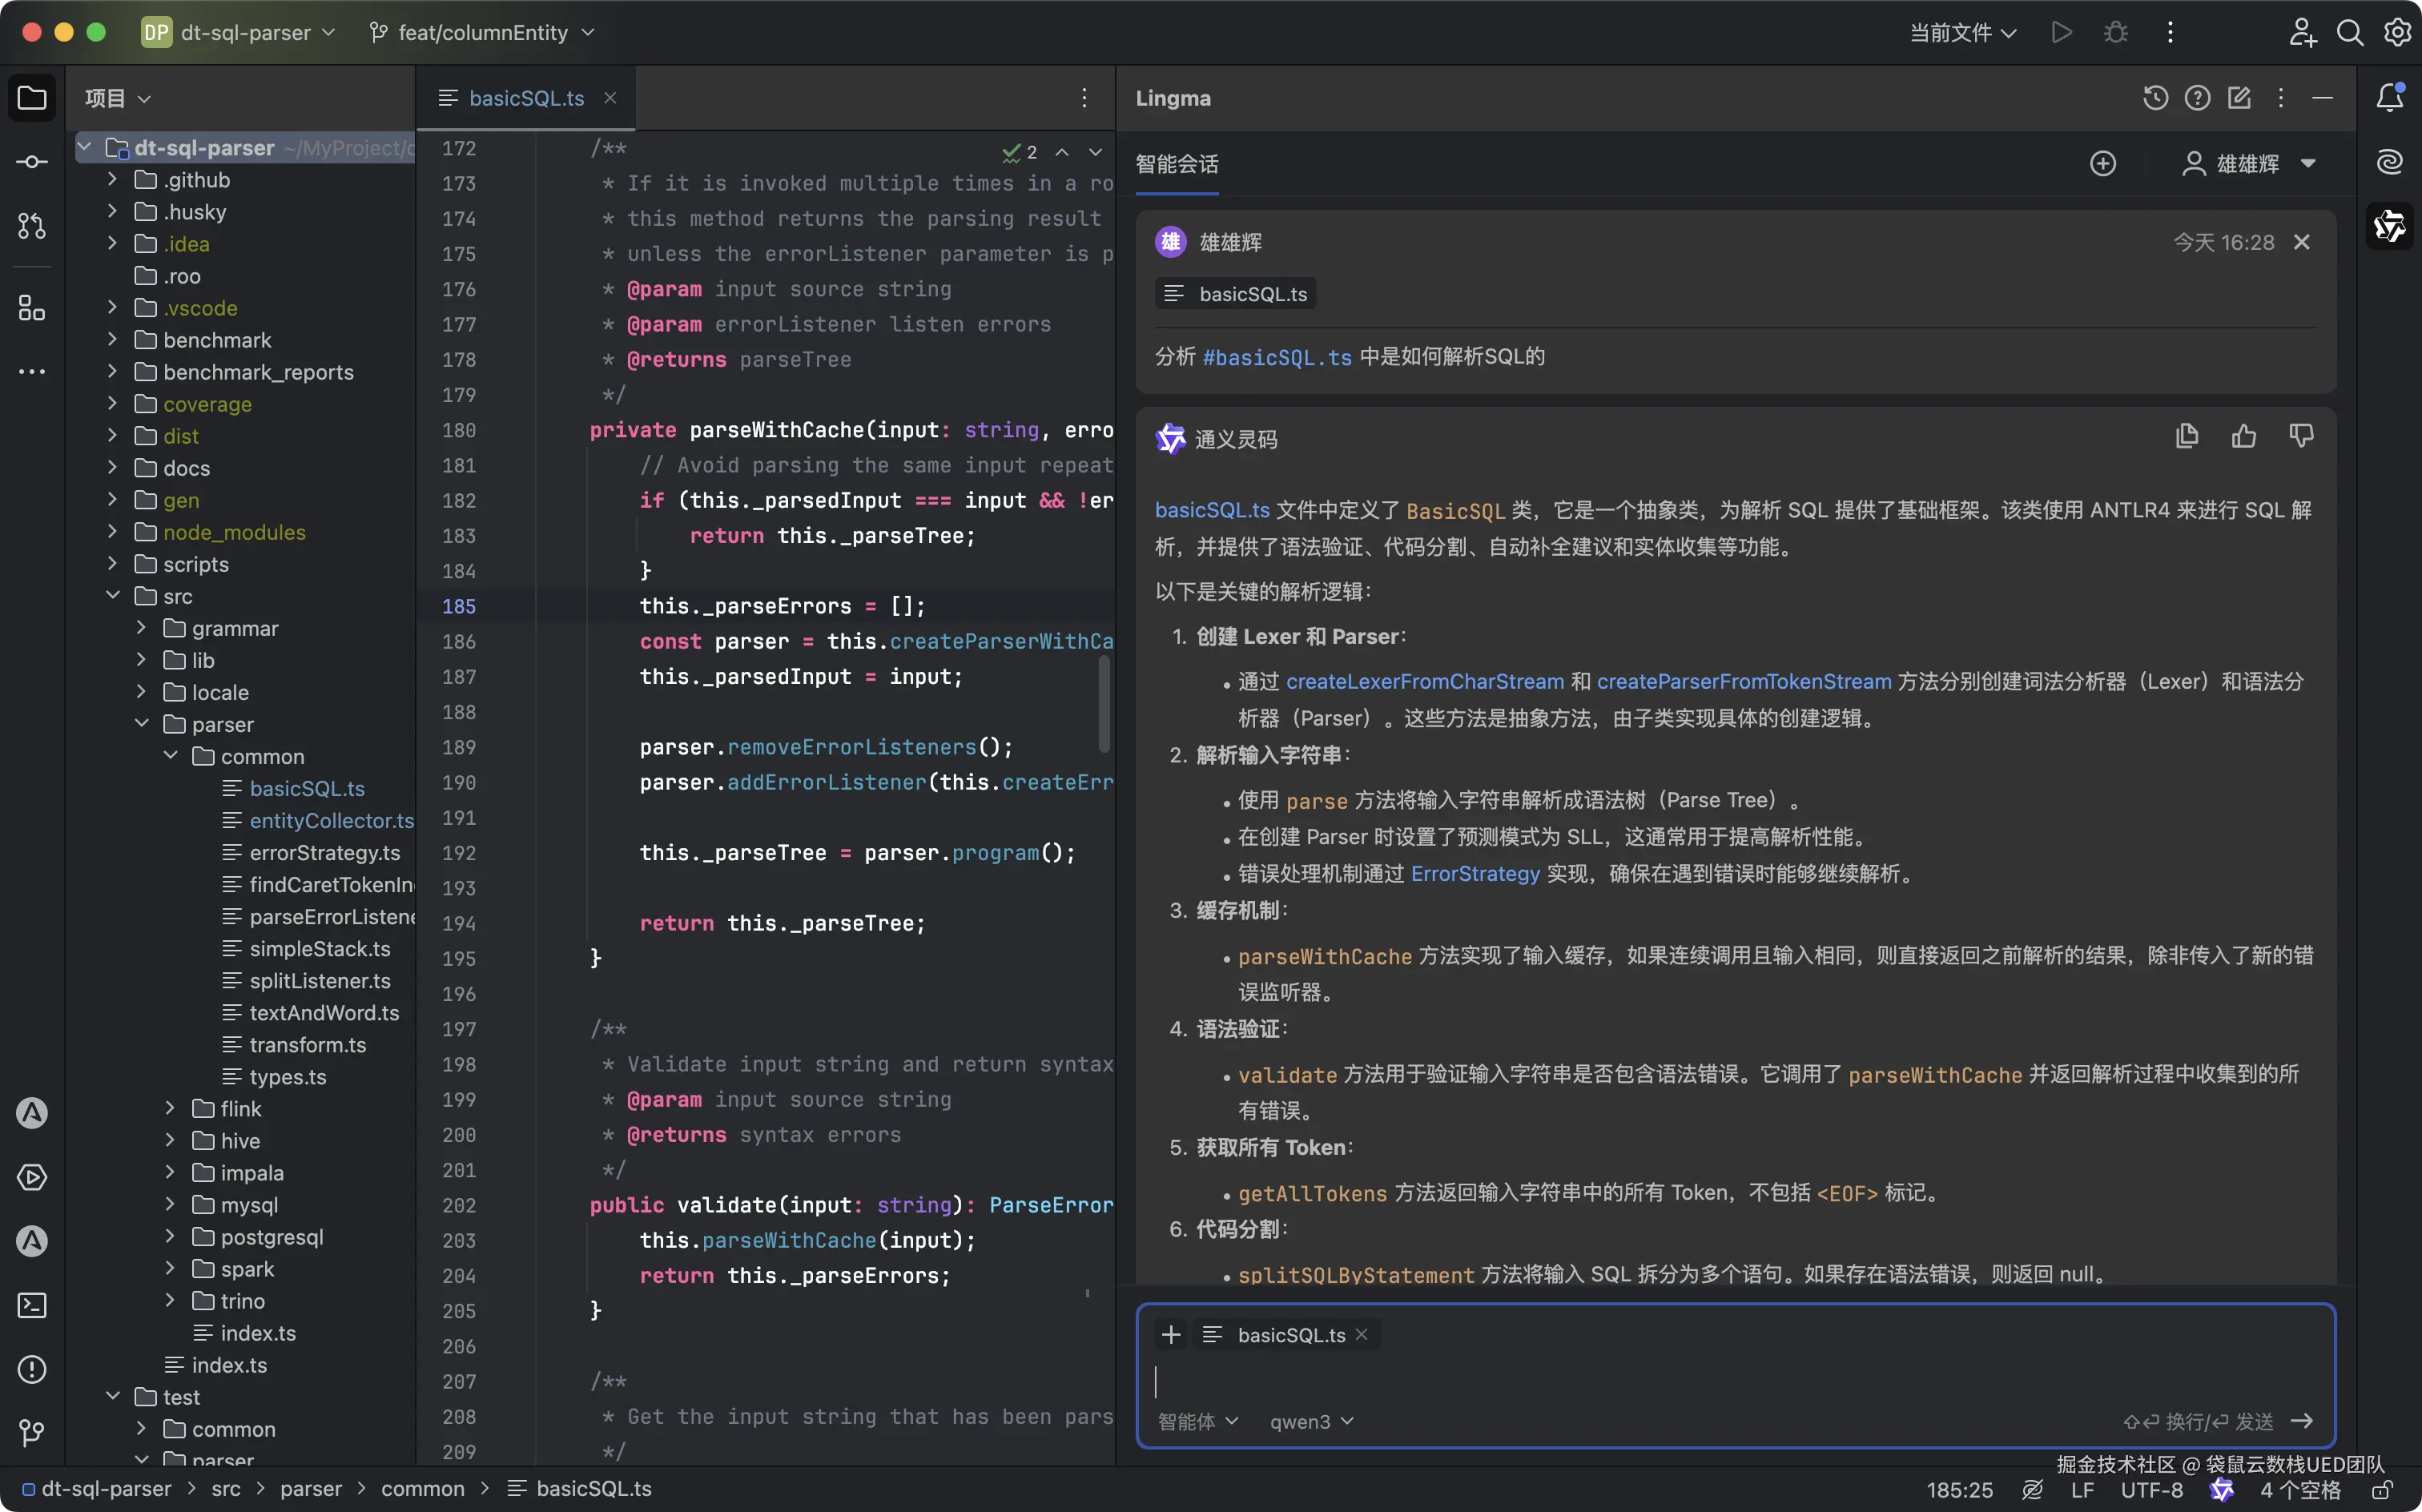Toggle the Project tool window folder icon
This screenshot has width=2422, height=1512.
coord(32,98)
